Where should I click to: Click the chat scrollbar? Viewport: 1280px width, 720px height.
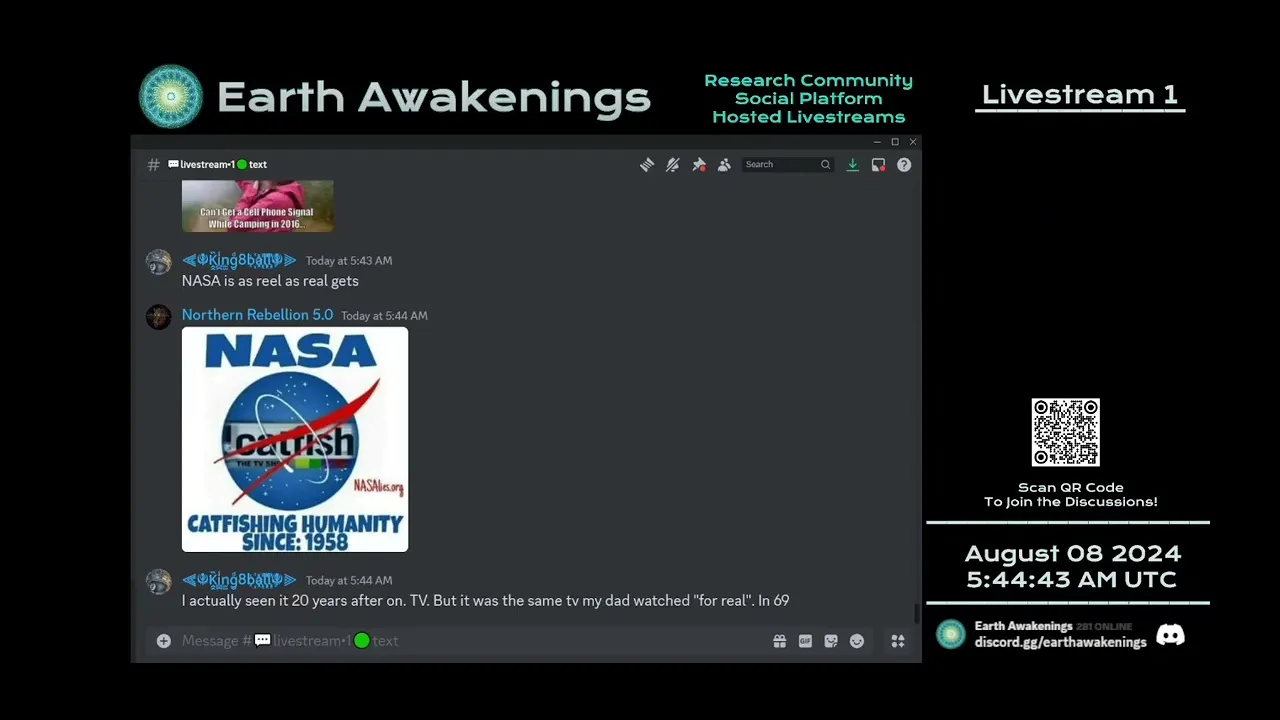click(x=915, y=613)
